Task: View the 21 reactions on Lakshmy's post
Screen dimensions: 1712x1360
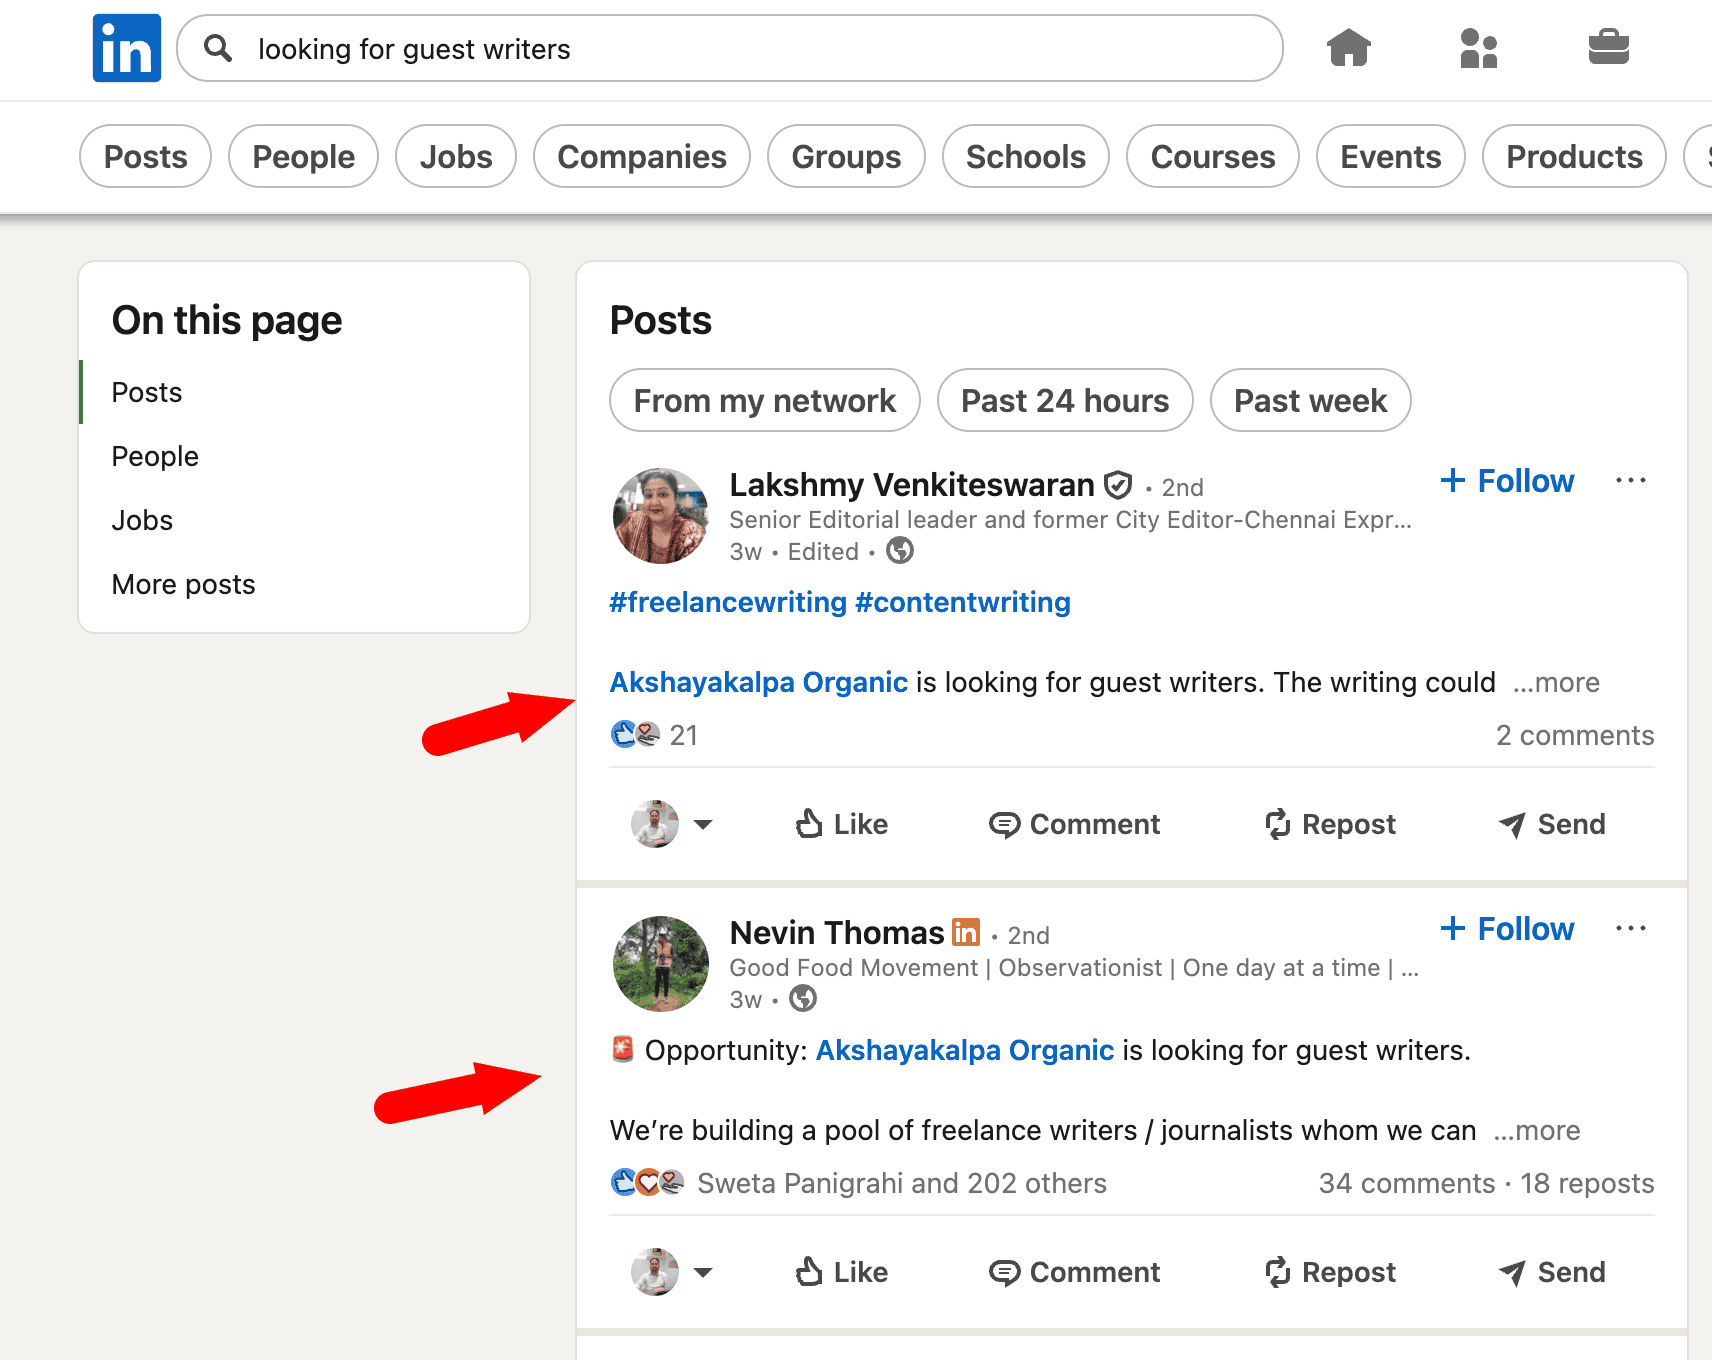Action: coord(654,735)
